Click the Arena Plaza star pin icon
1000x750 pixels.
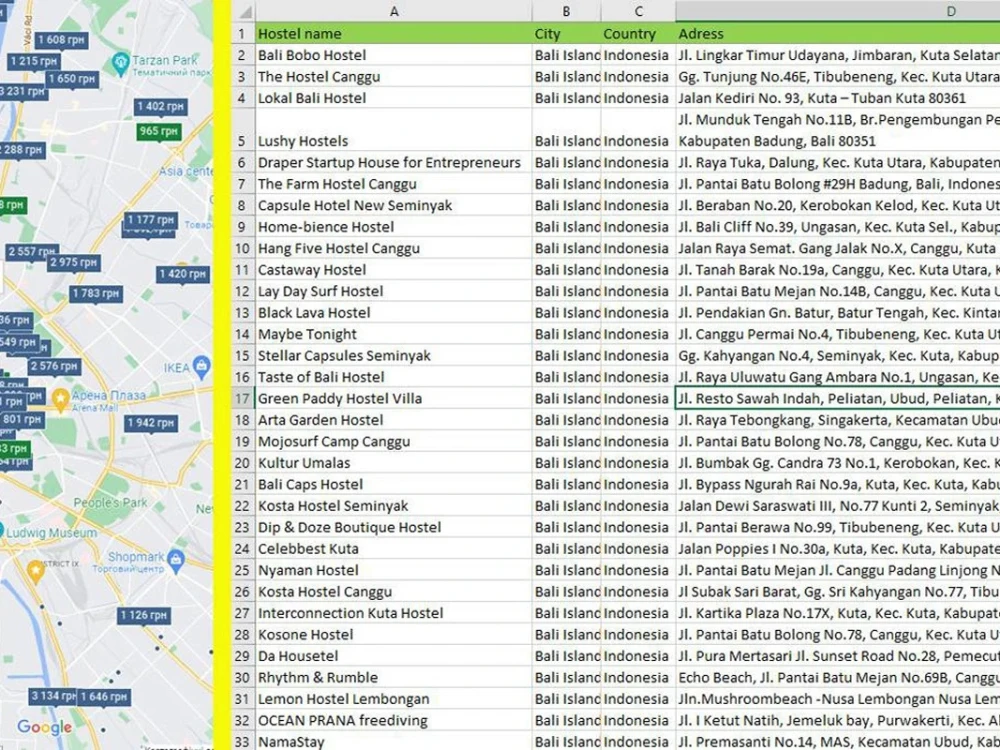(x=61, y=401)
